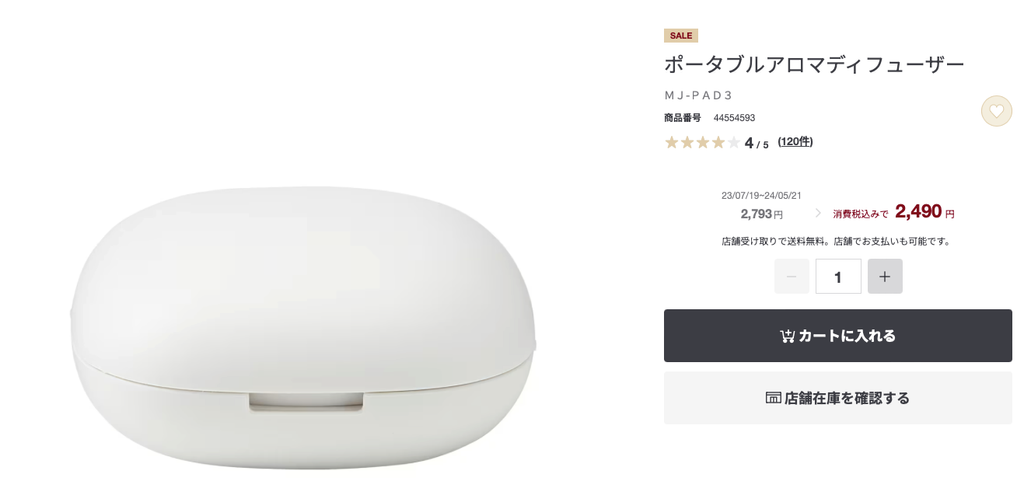Open the 120件 reviews link
This screenshot has height=484, width=1024.
point(795,142)
